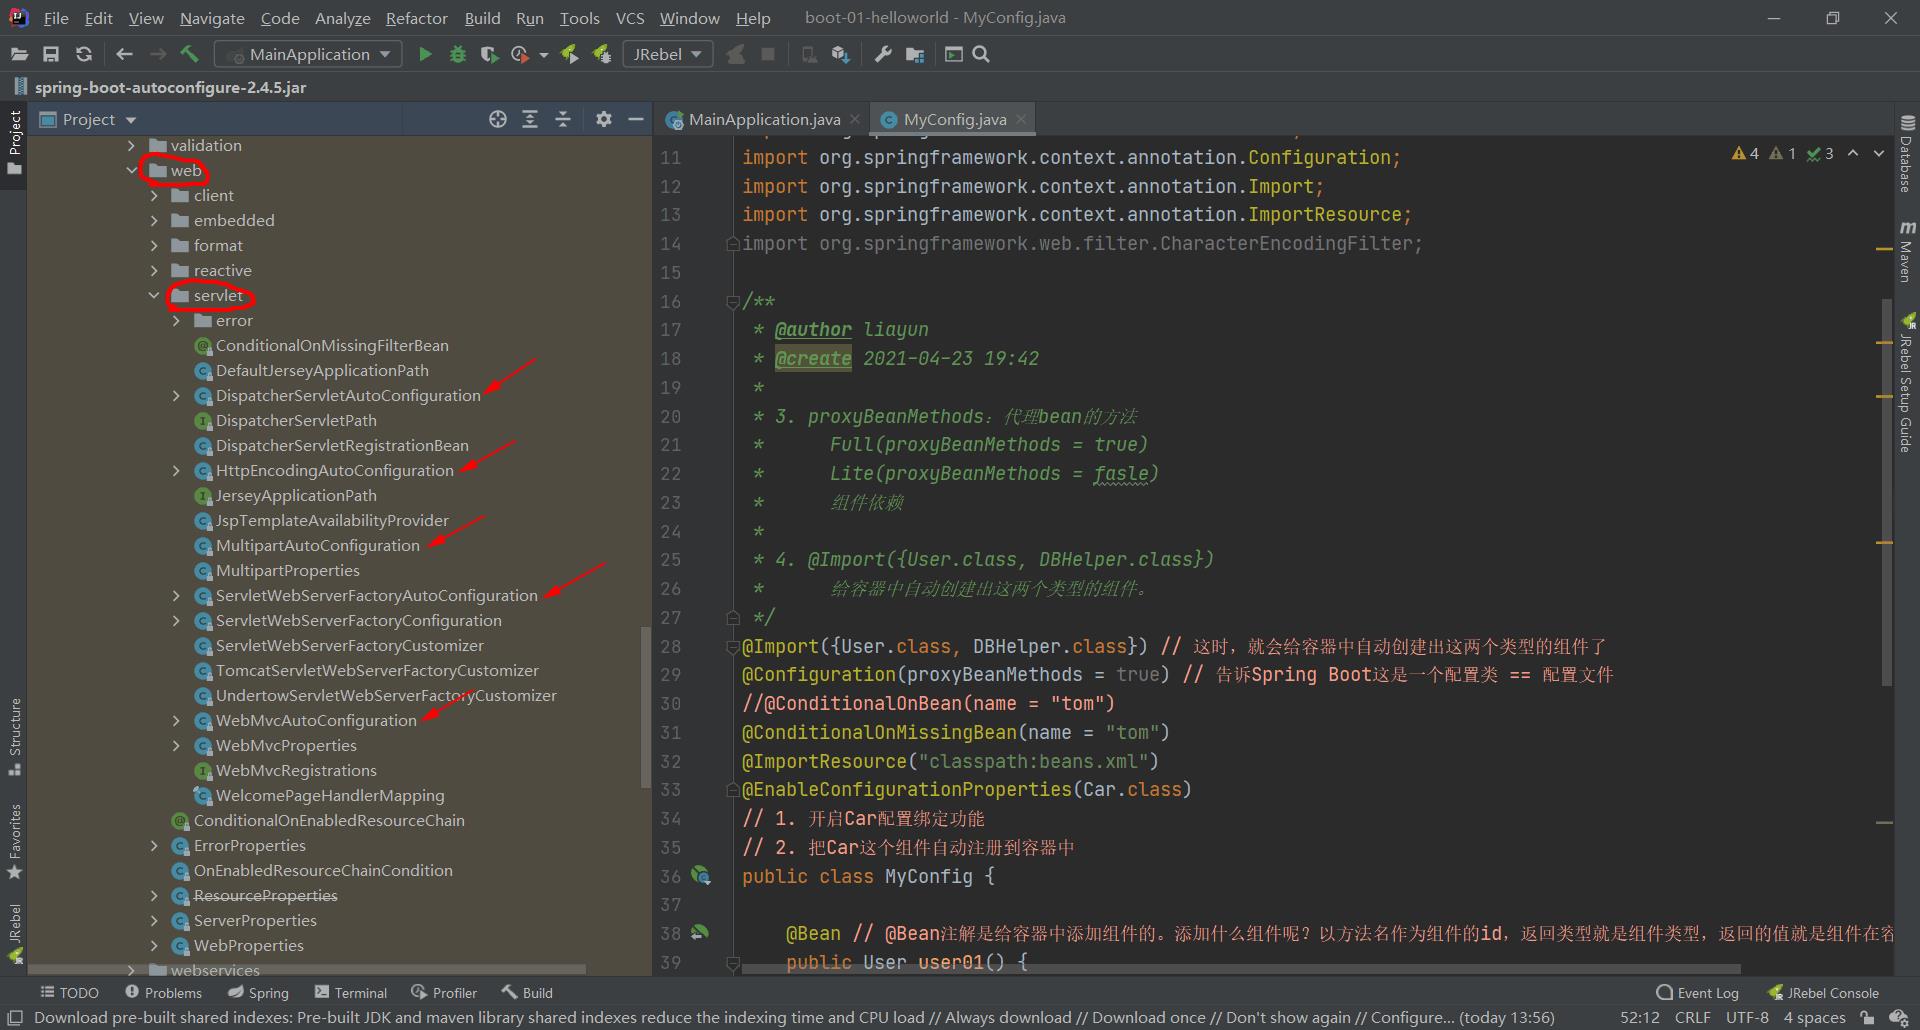The width and height of the screenshot is (1920, 1030).
Task: Open the Structure side panel
Action: (x=14, y=736)
